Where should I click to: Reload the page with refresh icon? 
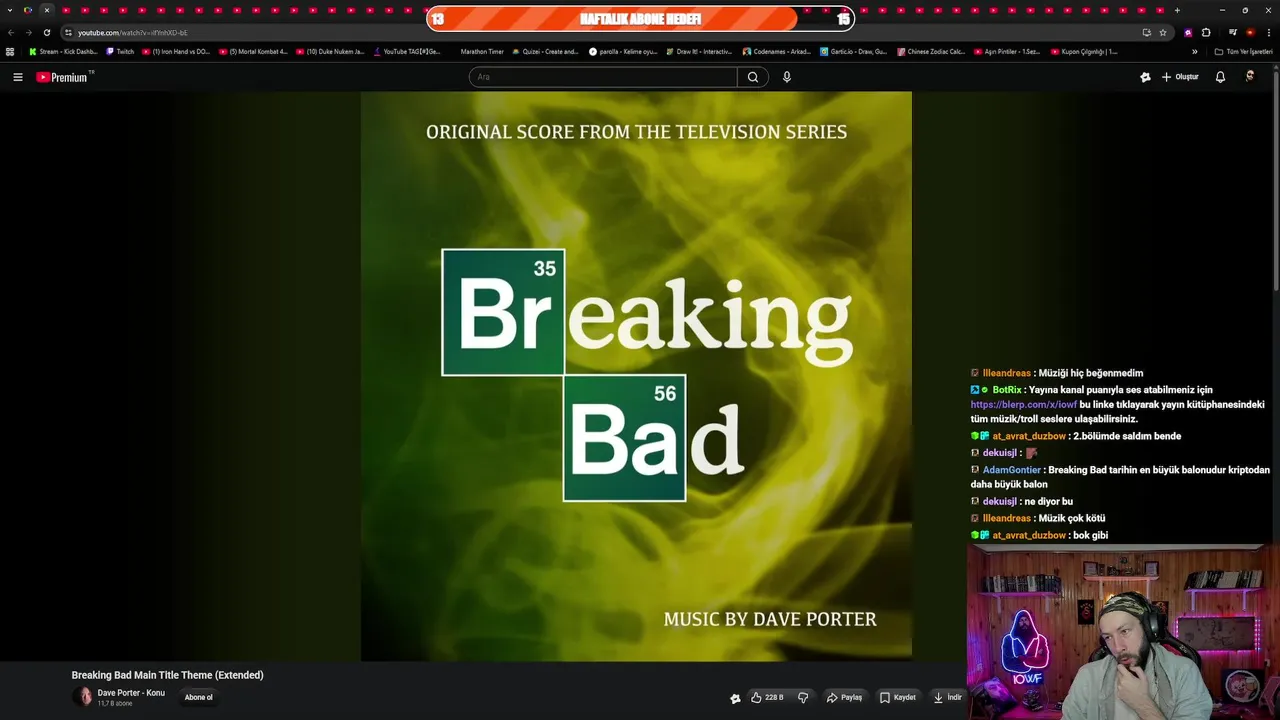46,32
